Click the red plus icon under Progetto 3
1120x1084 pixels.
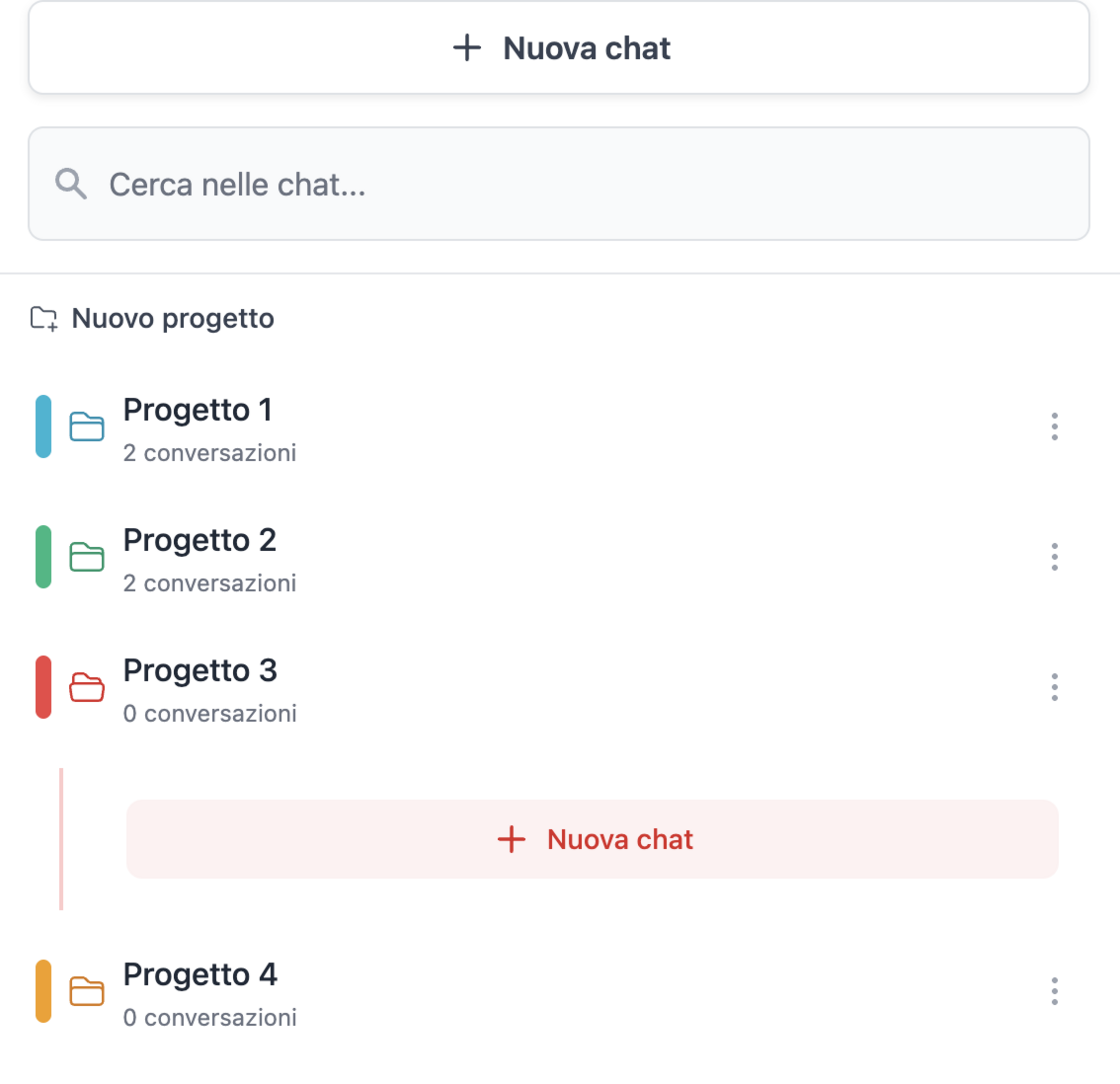coord(511,840)
